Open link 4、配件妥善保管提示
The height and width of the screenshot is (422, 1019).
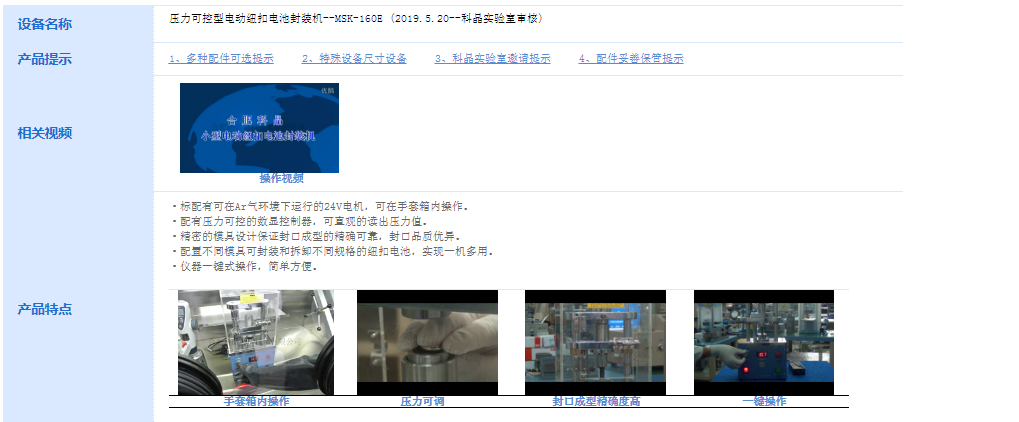pyautogui.click(x=631, y=59)
